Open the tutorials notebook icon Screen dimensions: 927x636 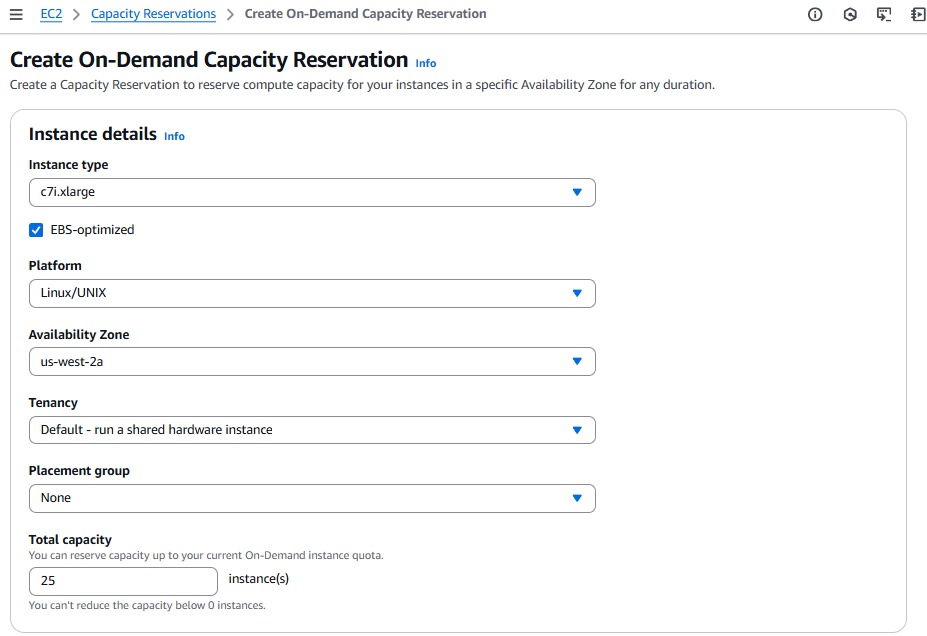click(x=918, y=15)
